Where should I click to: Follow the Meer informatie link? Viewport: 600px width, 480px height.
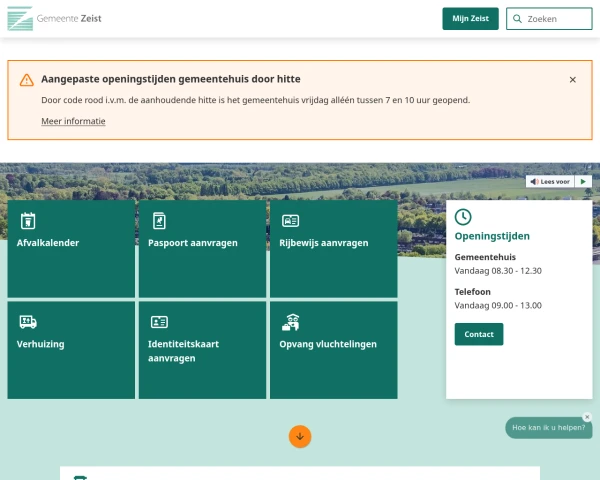[x=73, y=121]
